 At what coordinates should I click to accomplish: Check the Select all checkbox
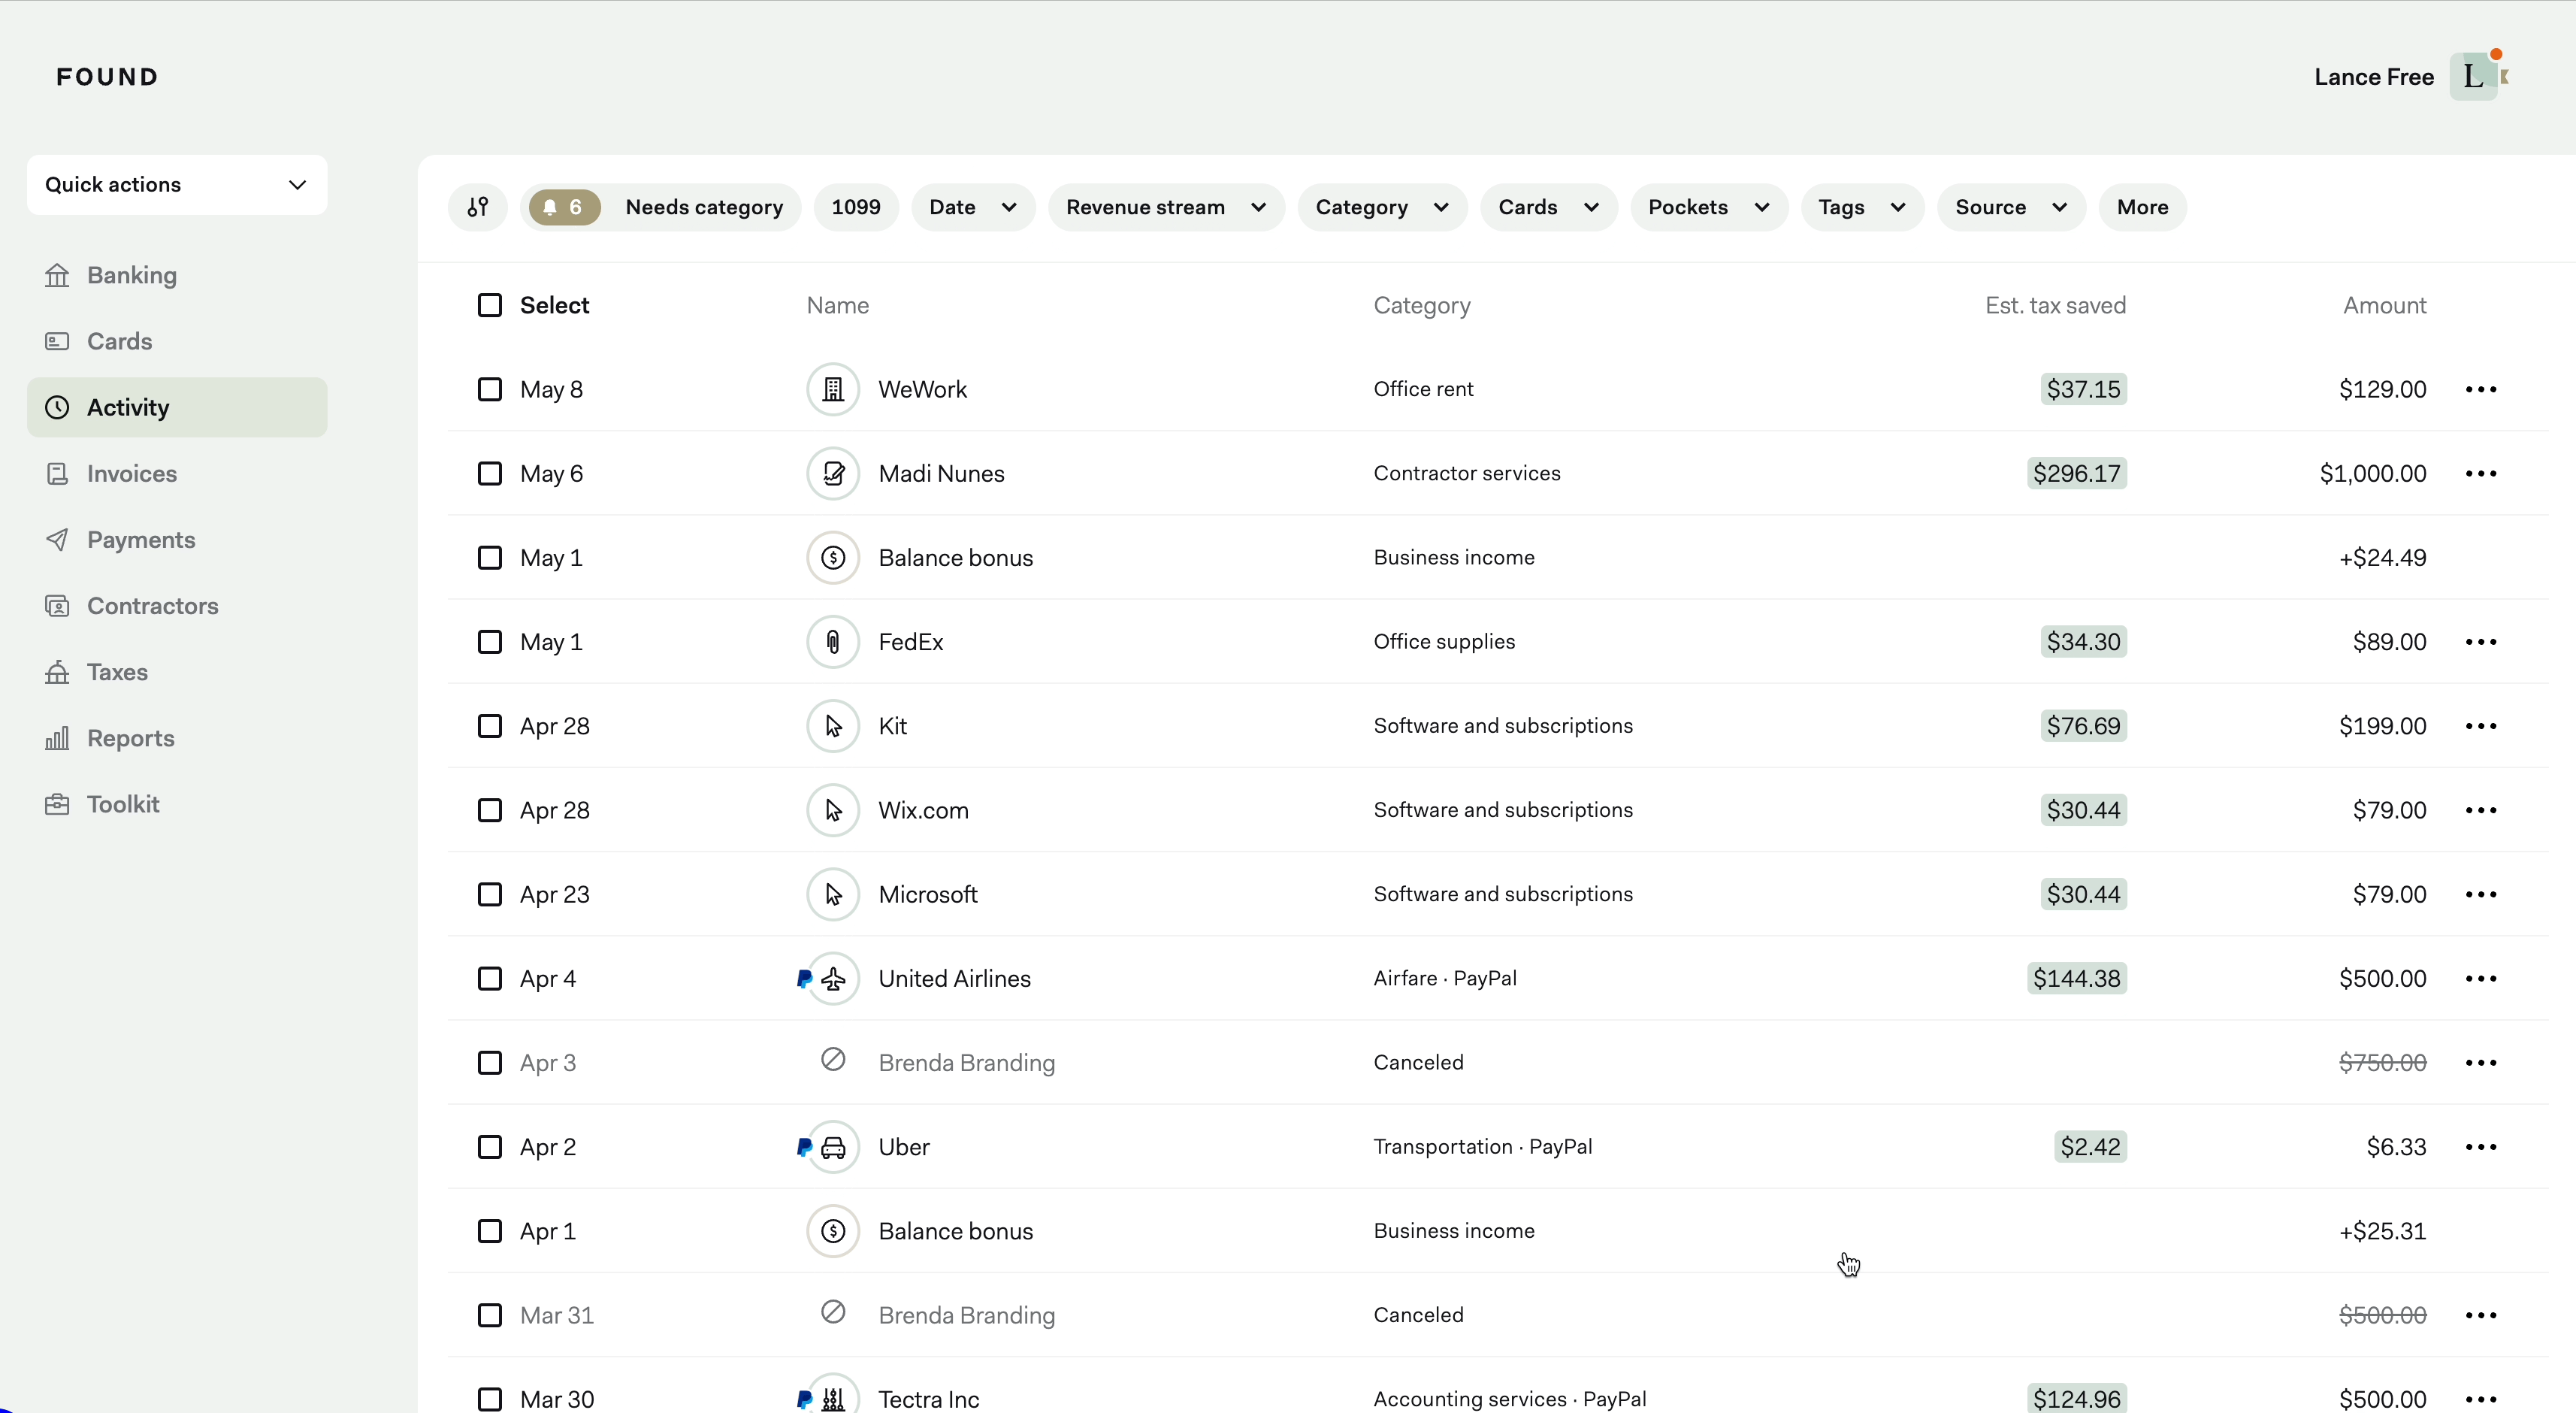(x=489, y=305)
